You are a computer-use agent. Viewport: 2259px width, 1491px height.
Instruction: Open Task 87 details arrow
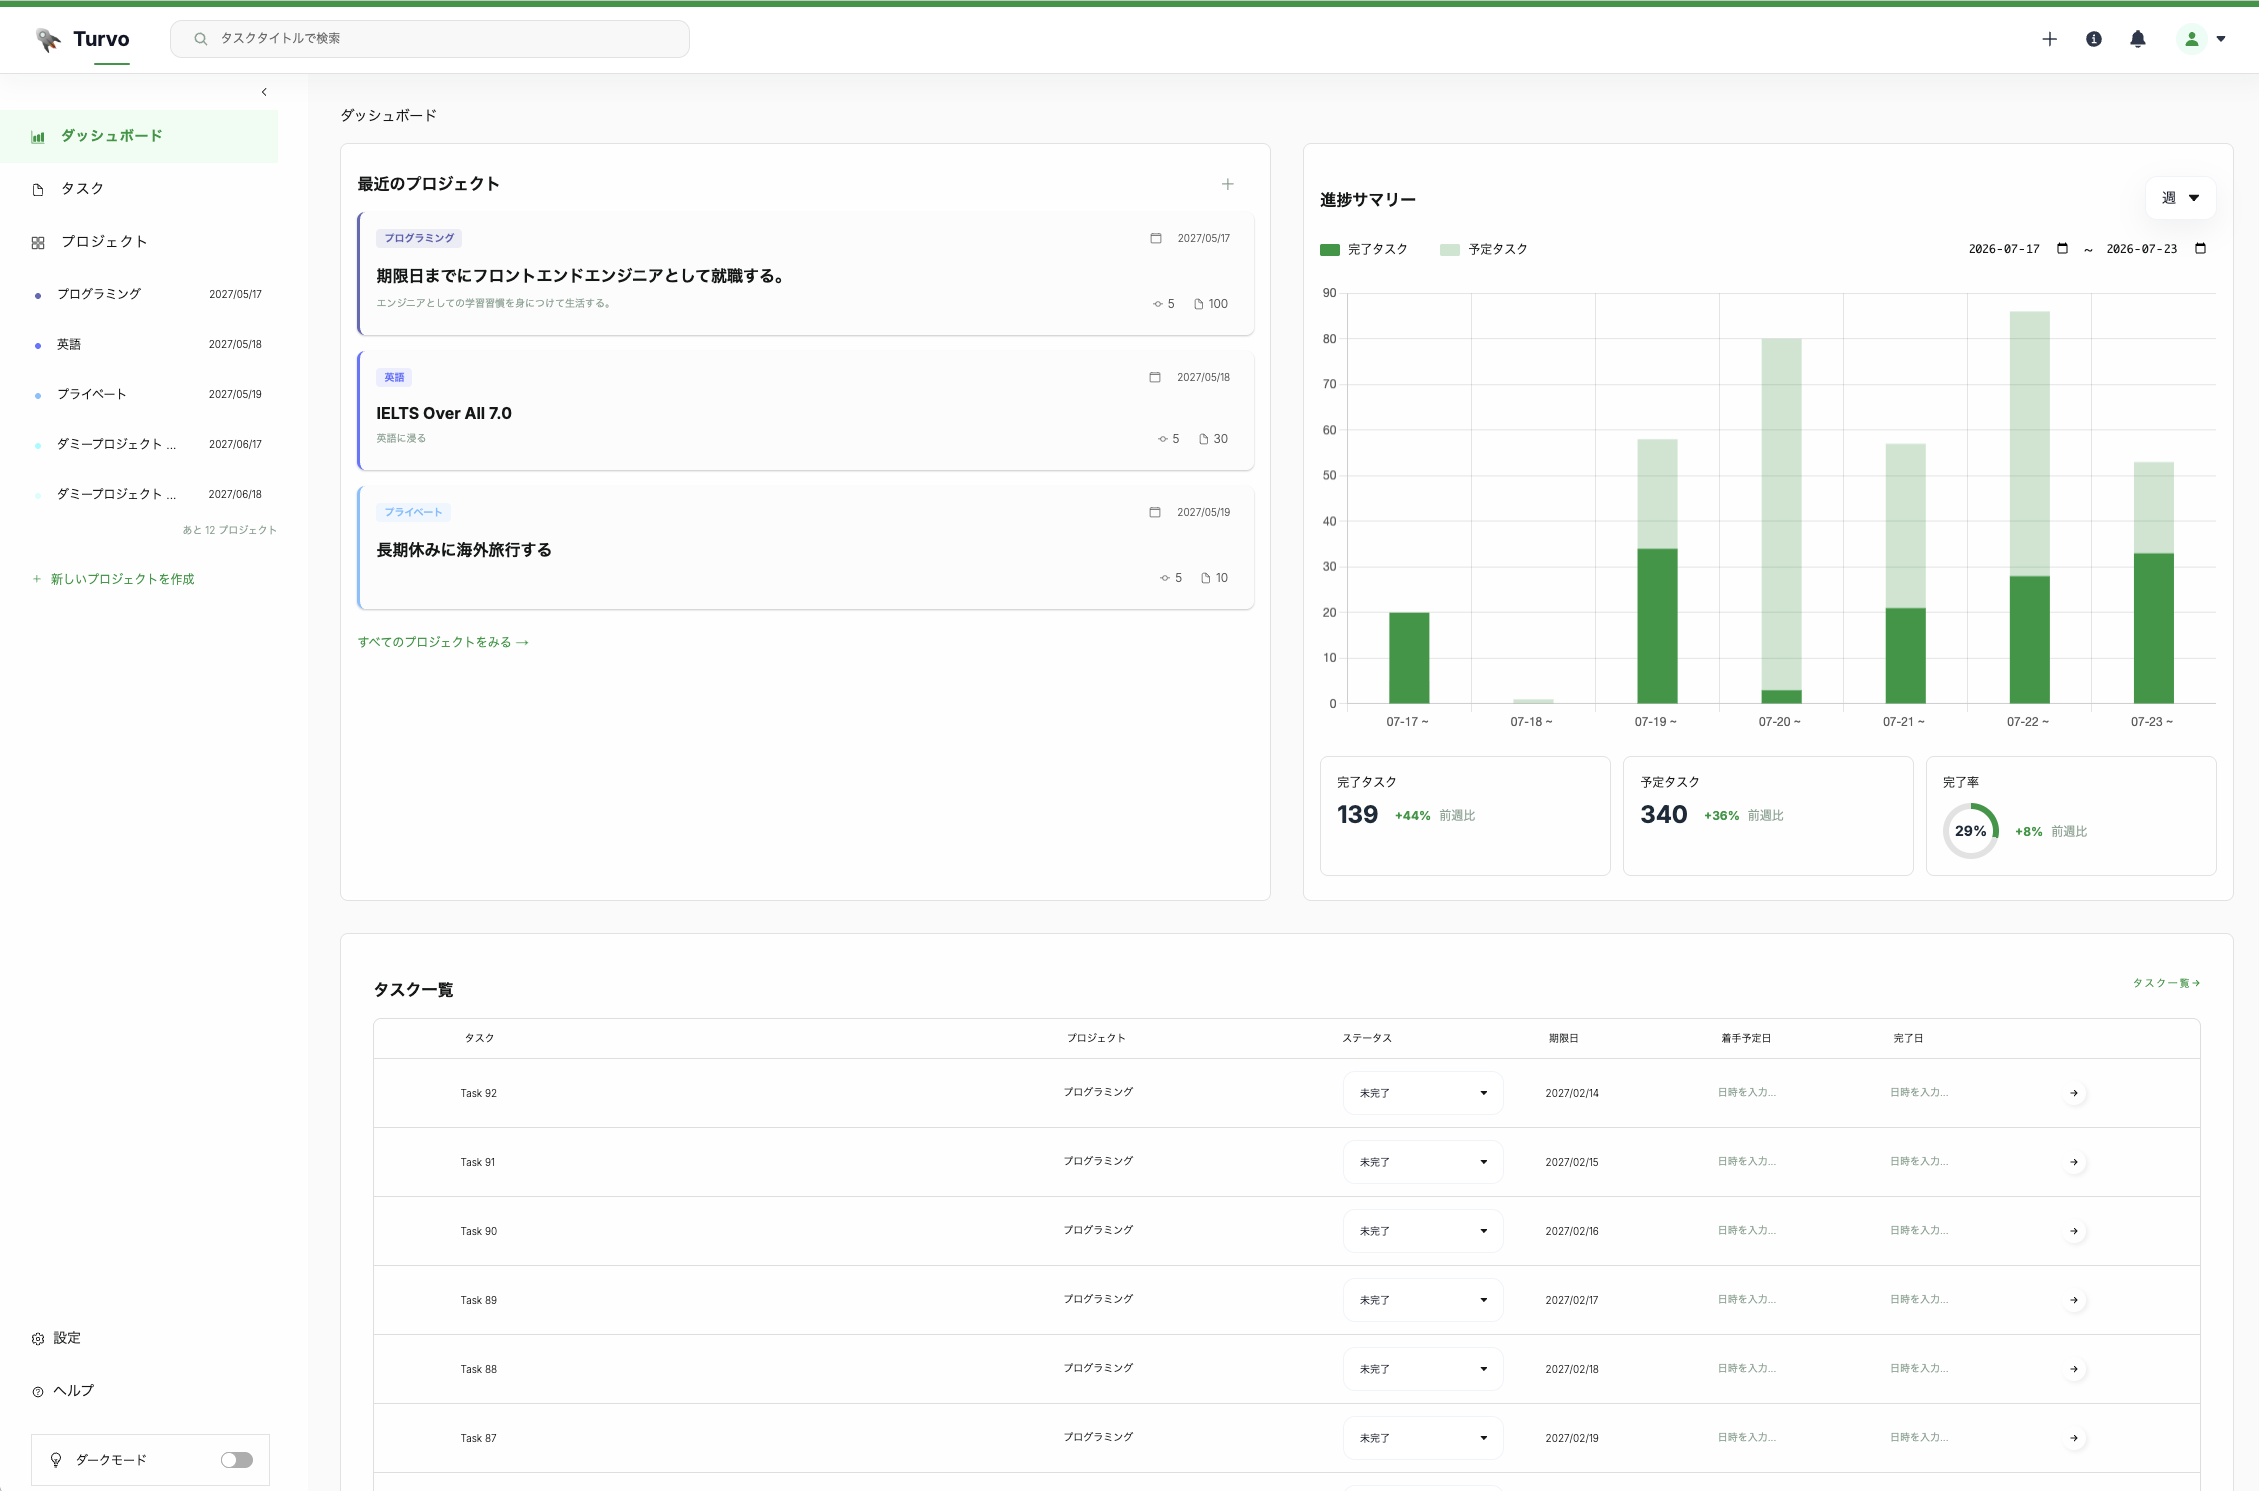2074,1438
